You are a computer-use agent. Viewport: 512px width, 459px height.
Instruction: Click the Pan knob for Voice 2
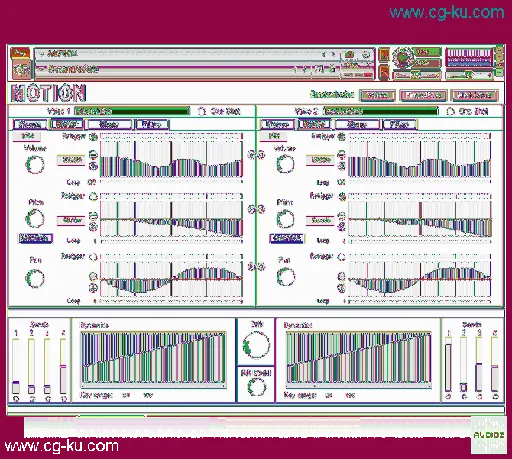pos(286,277)
